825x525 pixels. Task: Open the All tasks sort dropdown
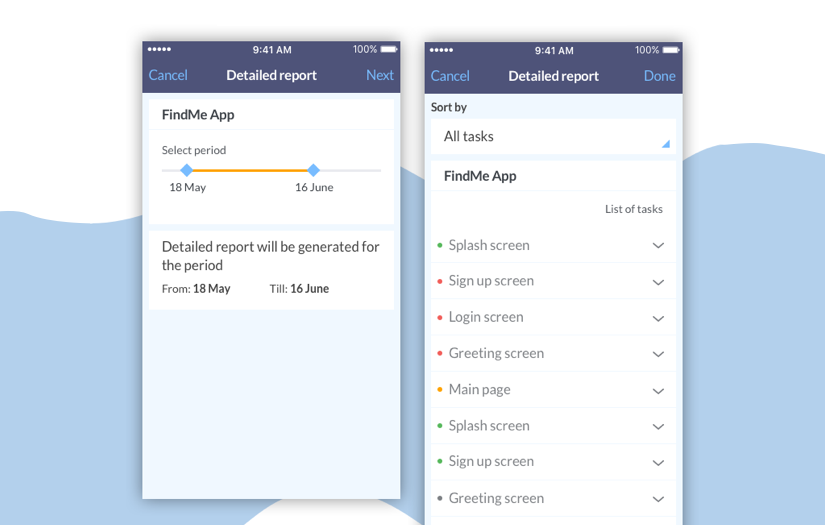[553, 137]
